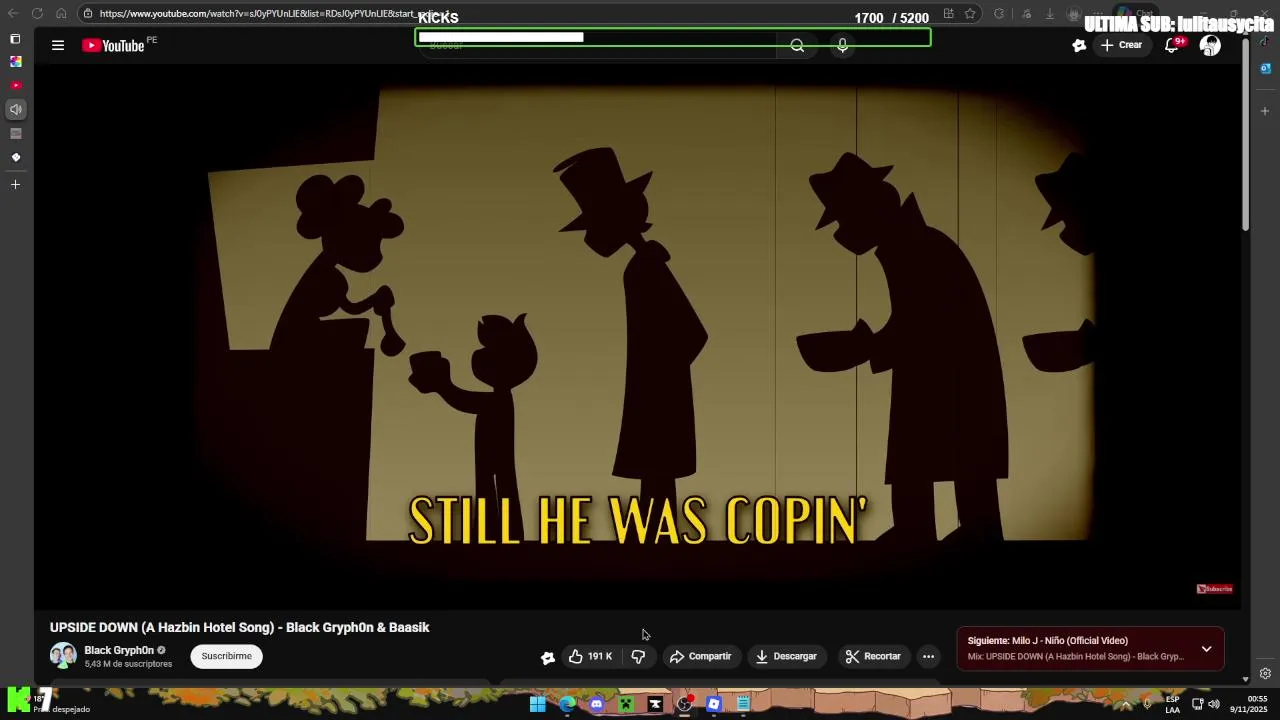Screen dimensions: 1280x720
Task: Open the YouTube account avatar menu
Action: (x=1210, y=45)
